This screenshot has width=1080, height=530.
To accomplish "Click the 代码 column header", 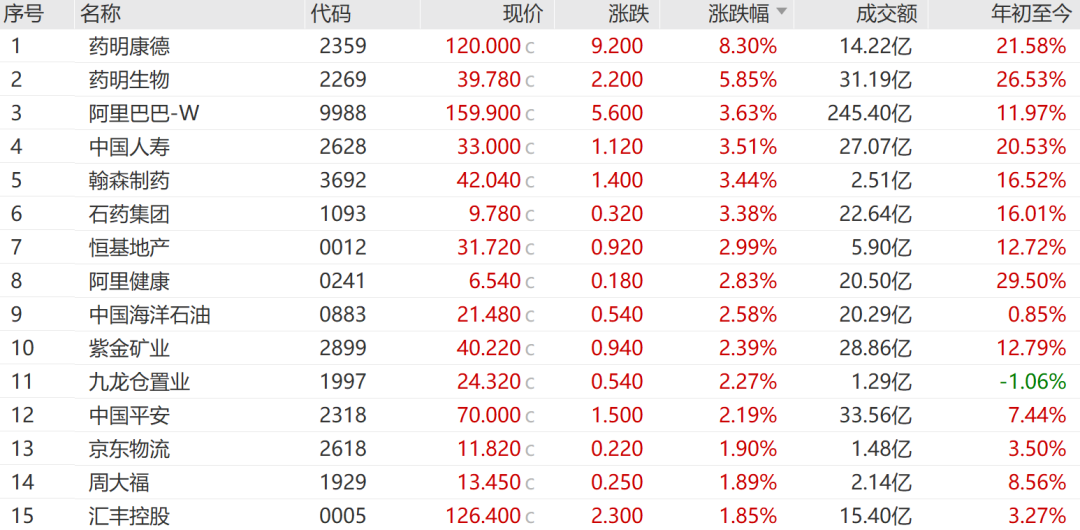I will [331, 14].
